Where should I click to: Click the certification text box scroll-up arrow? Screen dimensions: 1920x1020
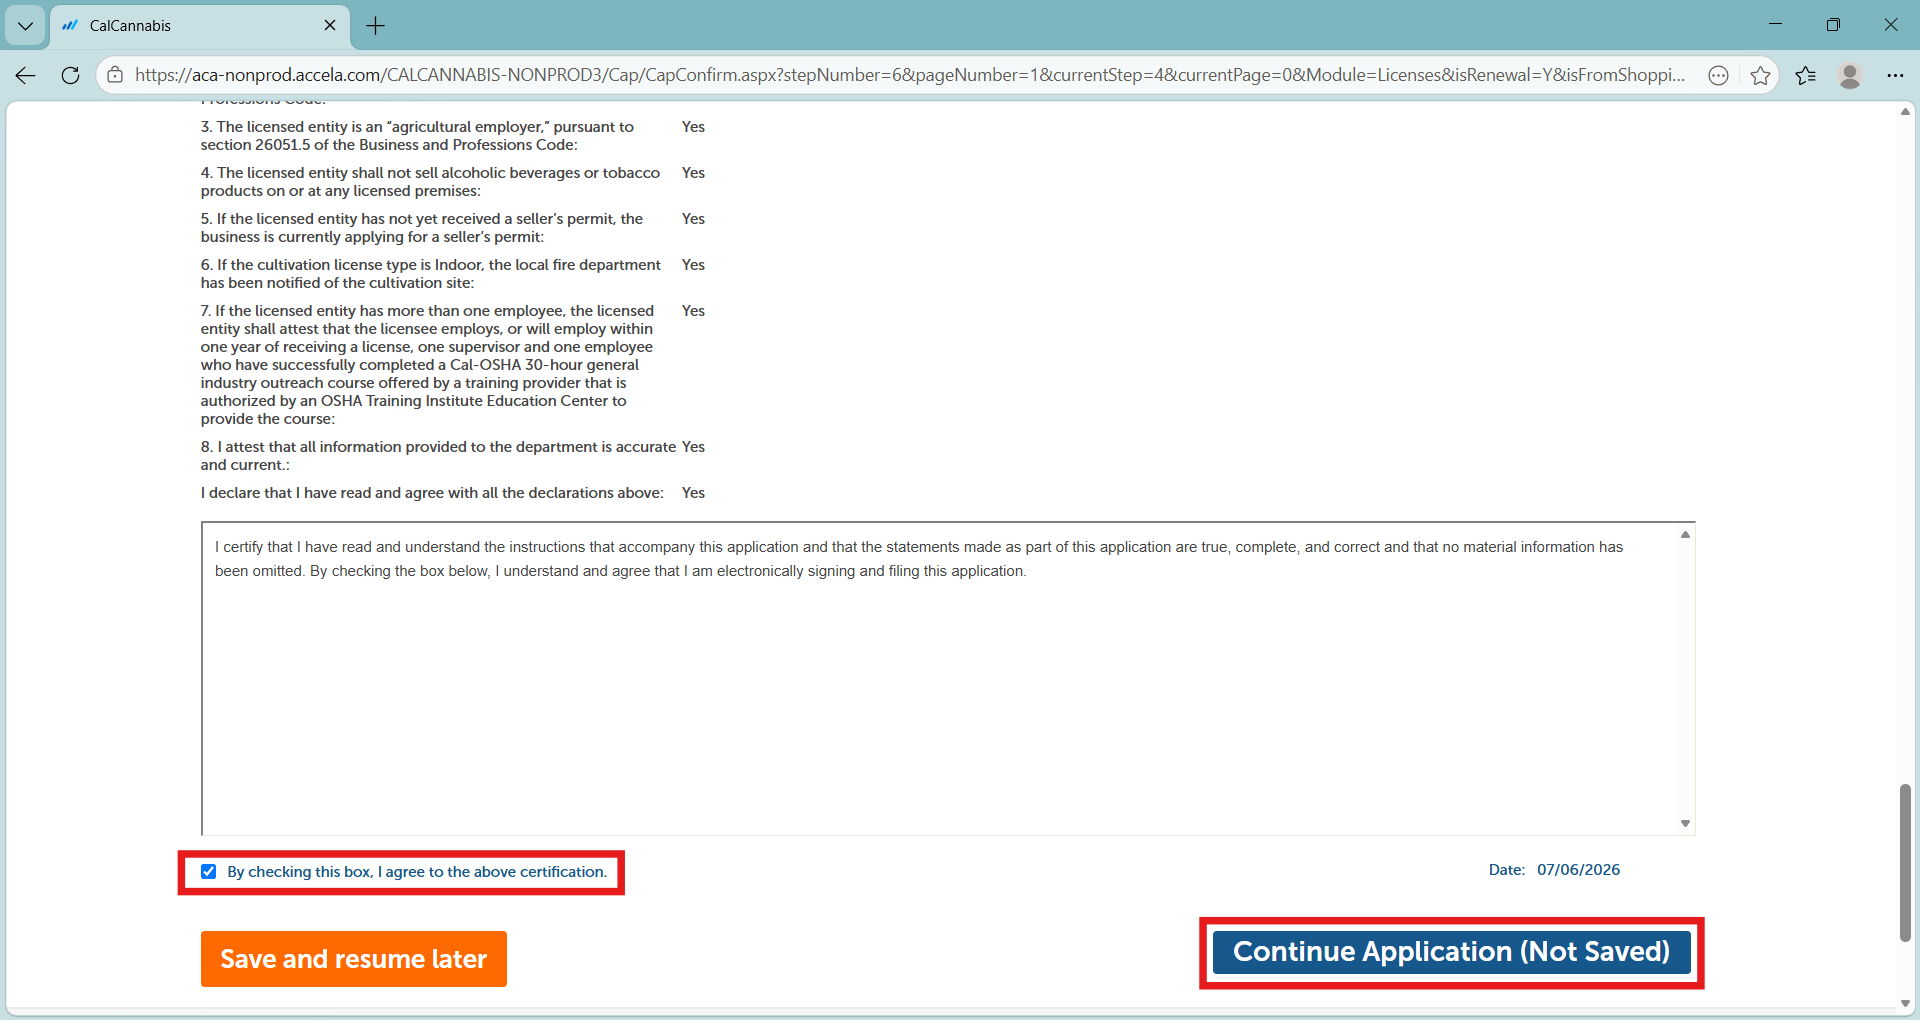point(1685,535)
